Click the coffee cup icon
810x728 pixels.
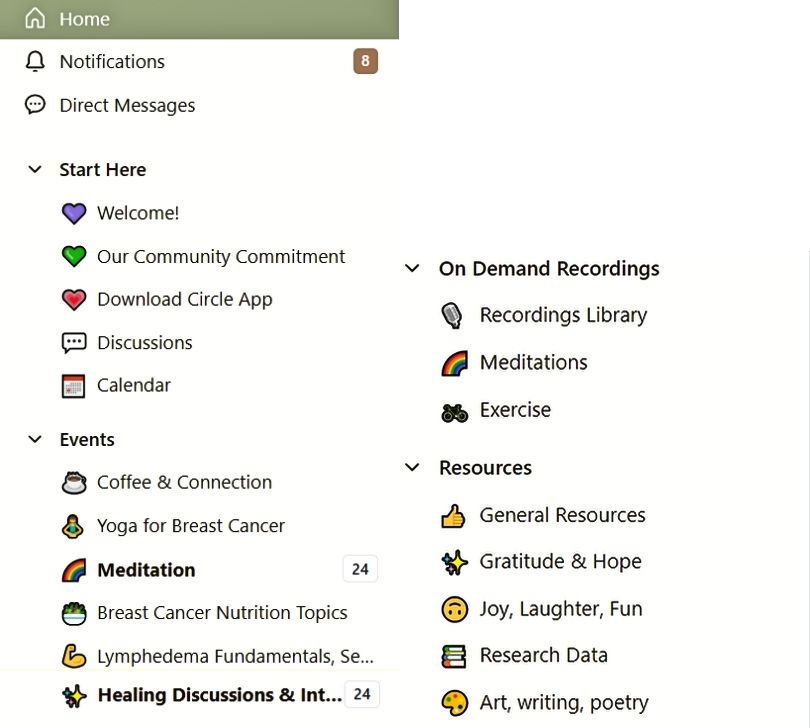pyautogui.click(x=74, y=483)
